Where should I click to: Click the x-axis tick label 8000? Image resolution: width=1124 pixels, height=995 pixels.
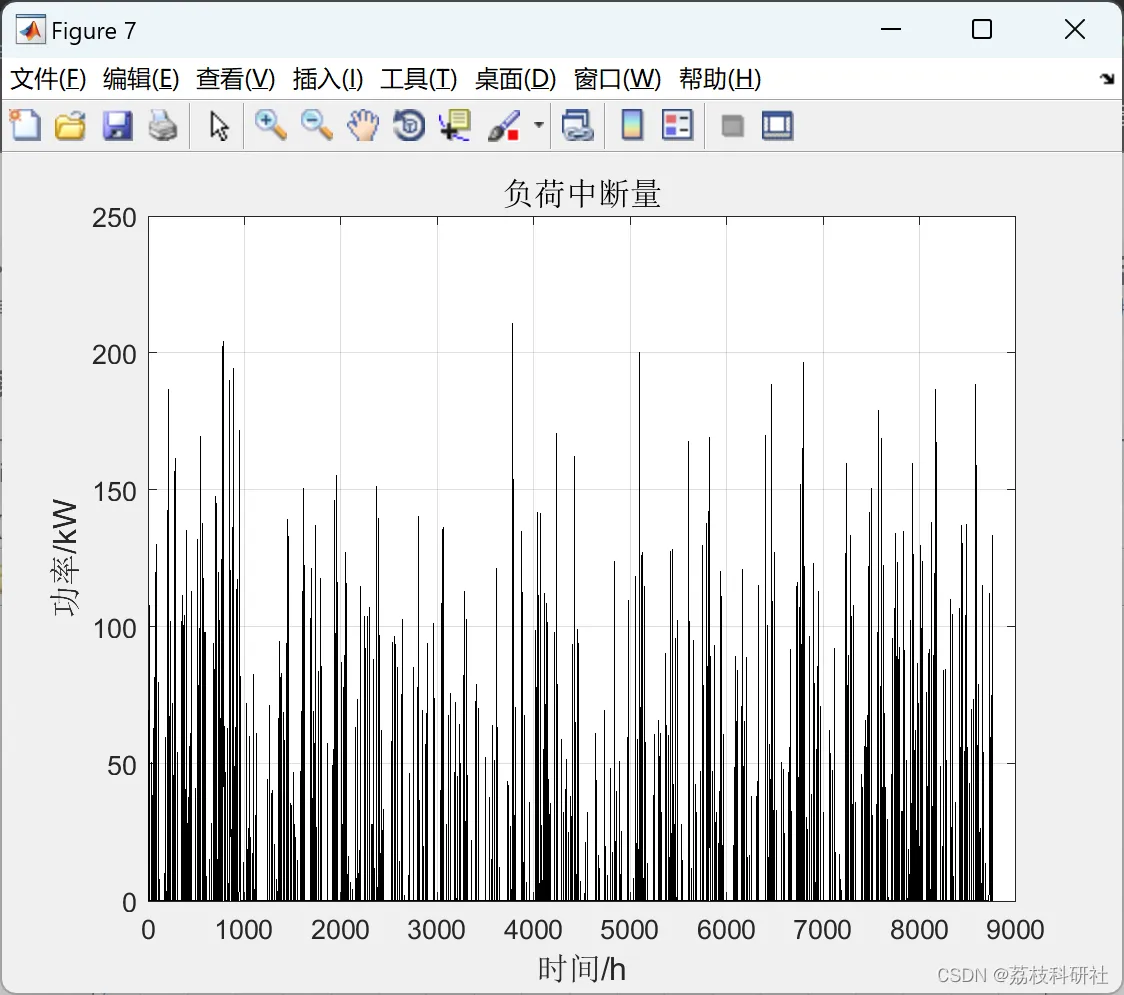tap(919, 930)
